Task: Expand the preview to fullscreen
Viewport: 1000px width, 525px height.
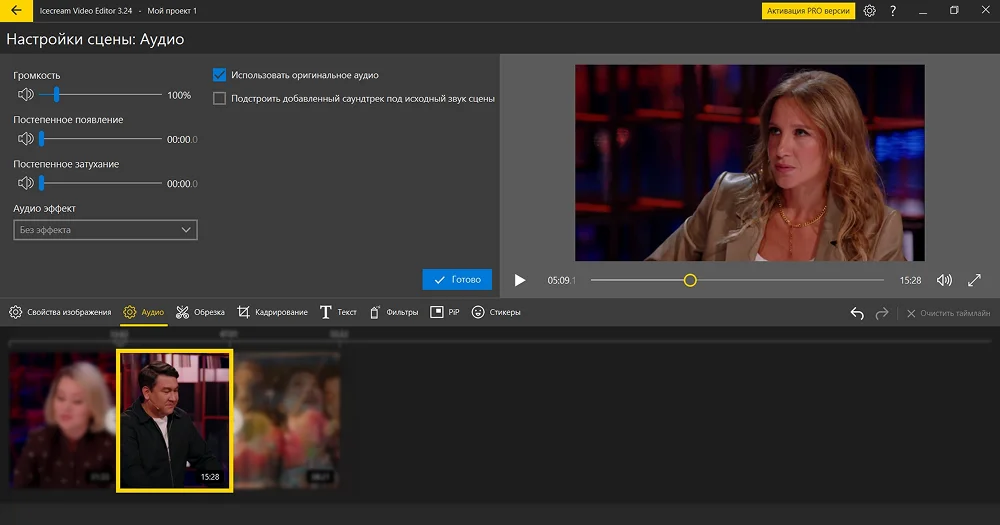Action: pyautogui.click(x=975, y=280)
